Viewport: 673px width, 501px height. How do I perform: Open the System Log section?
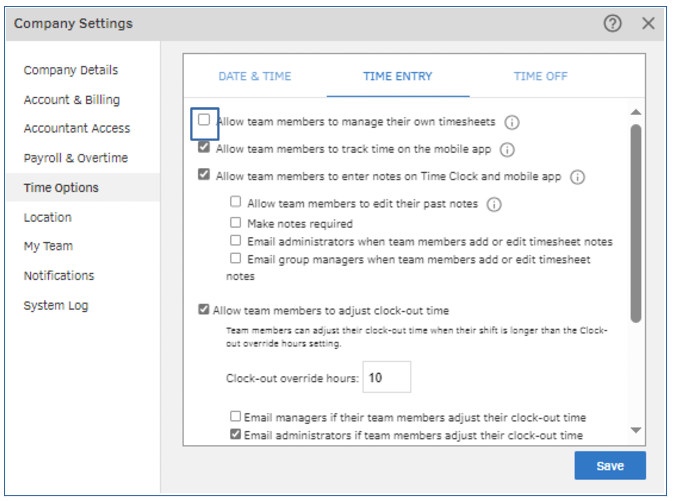pyautogui.click(x=56, y=305)
